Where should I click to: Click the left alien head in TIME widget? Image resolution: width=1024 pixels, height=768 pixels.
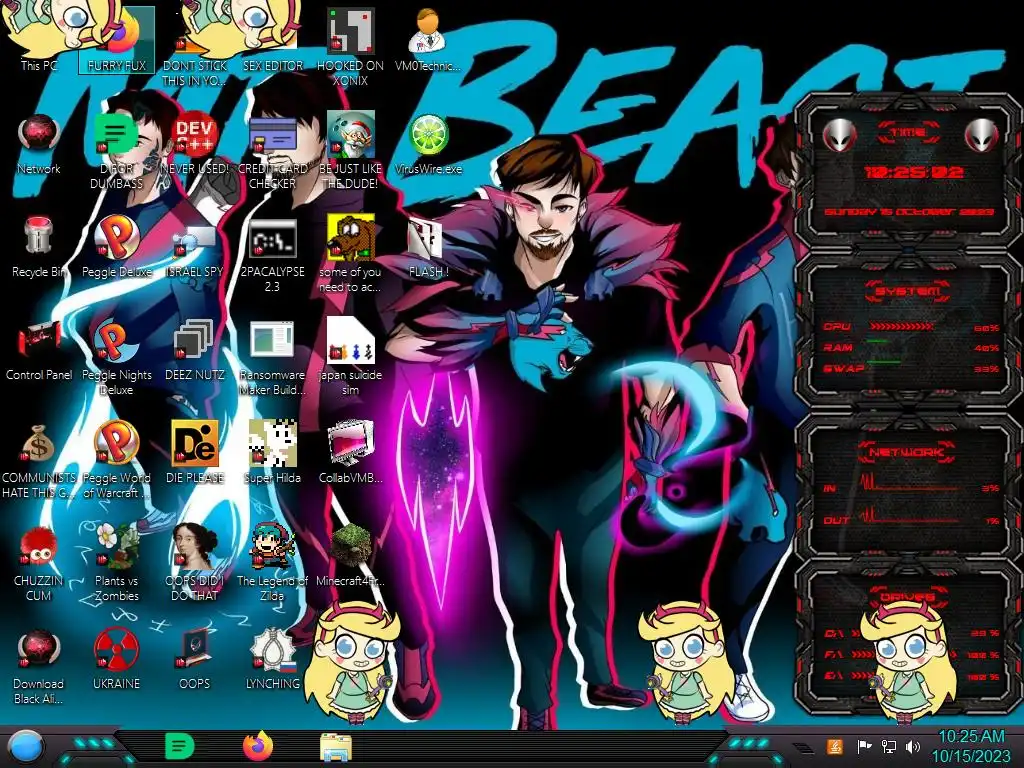[840, 135]
